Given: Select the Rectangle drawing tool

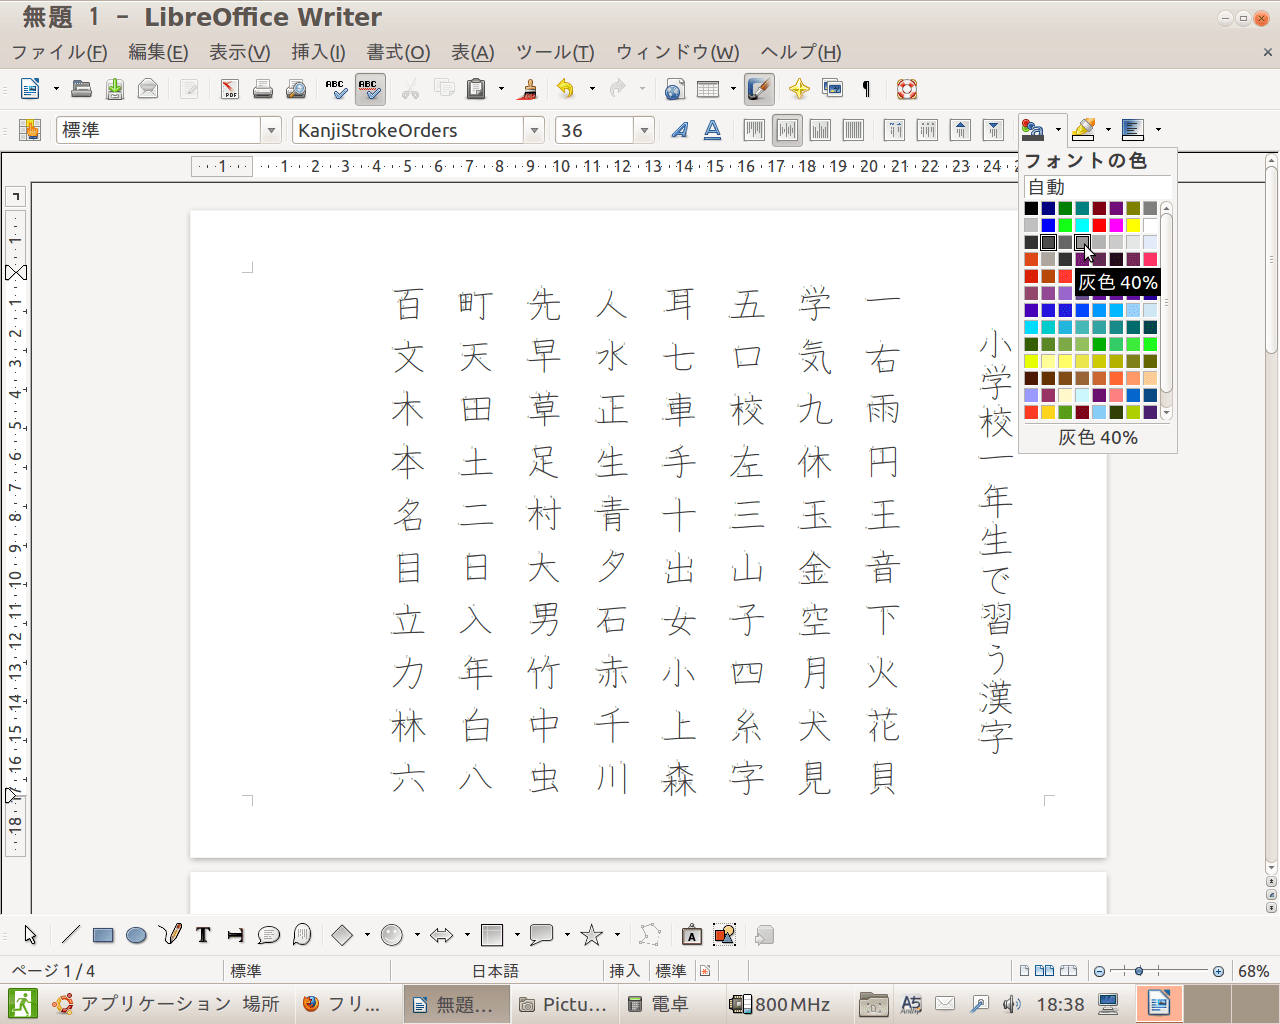Looking at the screenshot, I should click(103, 935).
